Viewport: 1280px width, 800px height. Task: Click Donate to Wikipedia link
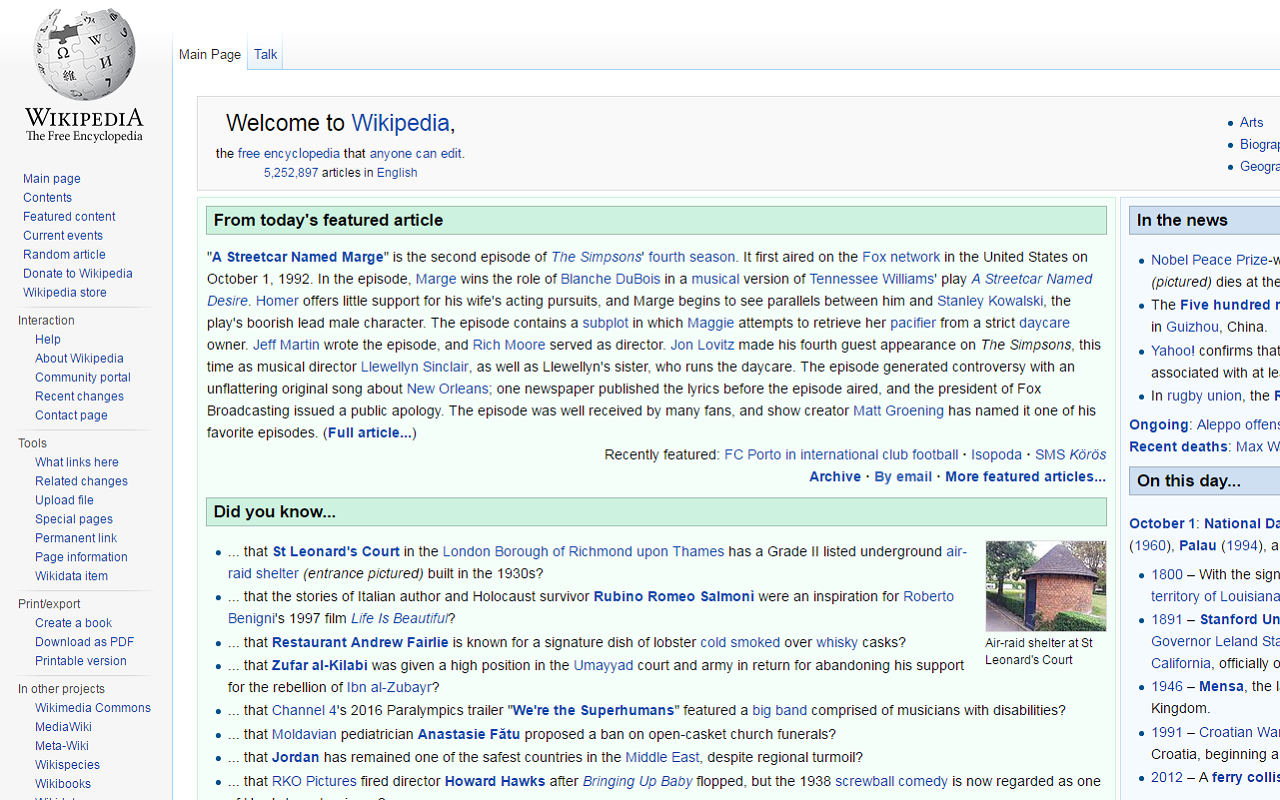(78, 274)
